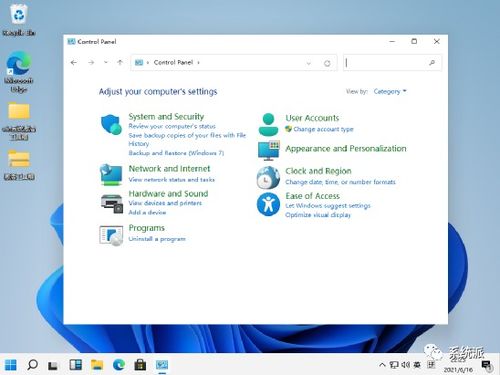Open Backup and Restore (Windows 7)
The image size is (500, 375).
(176, 153)
